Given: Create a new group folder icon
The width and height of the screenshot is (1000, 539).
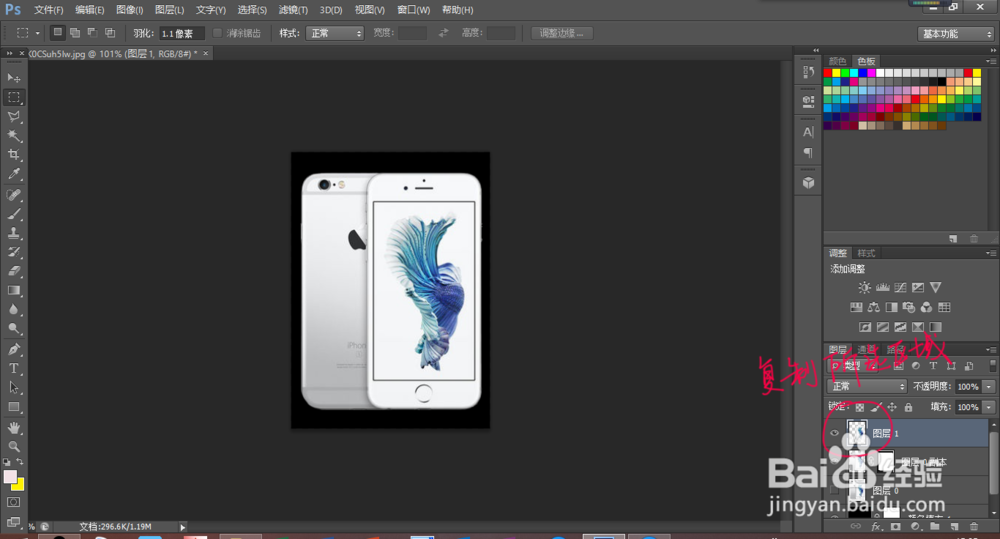Looking at the screenshot, I should click(x=934, y=527).
